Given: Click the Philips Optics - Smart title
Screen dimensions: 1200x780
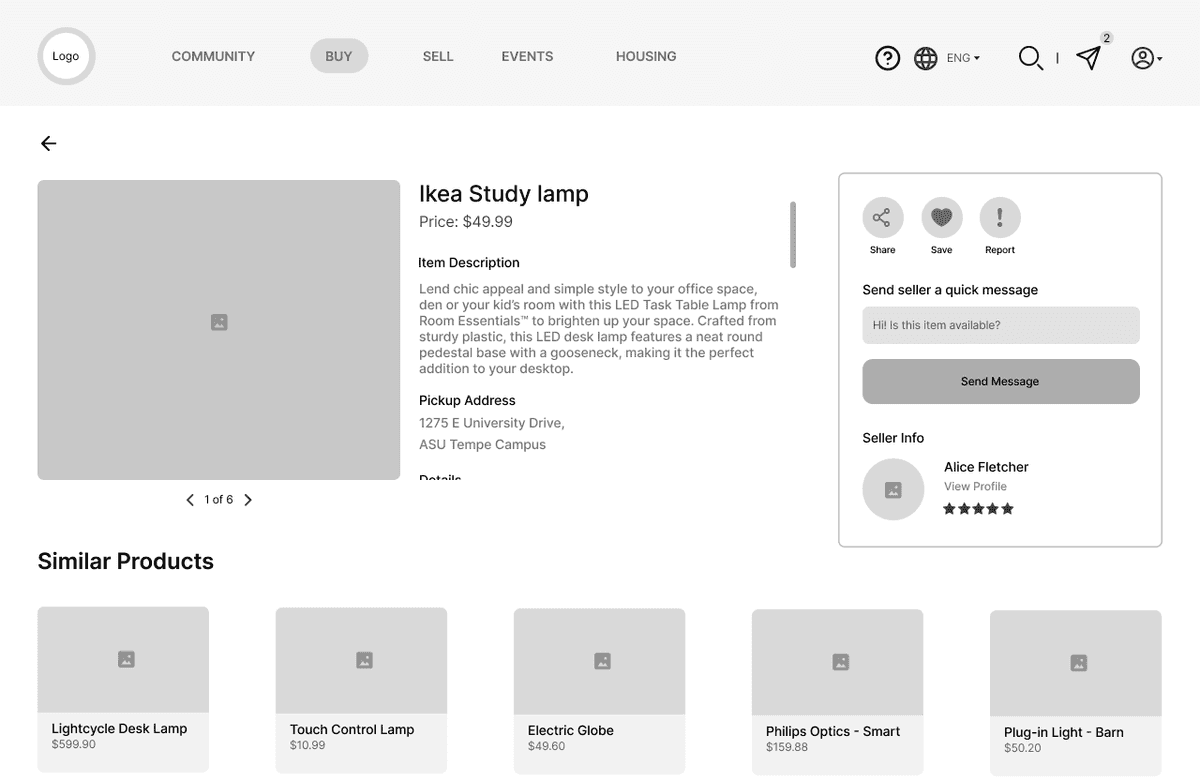Looking at the screenshot, I should [833, 731].
